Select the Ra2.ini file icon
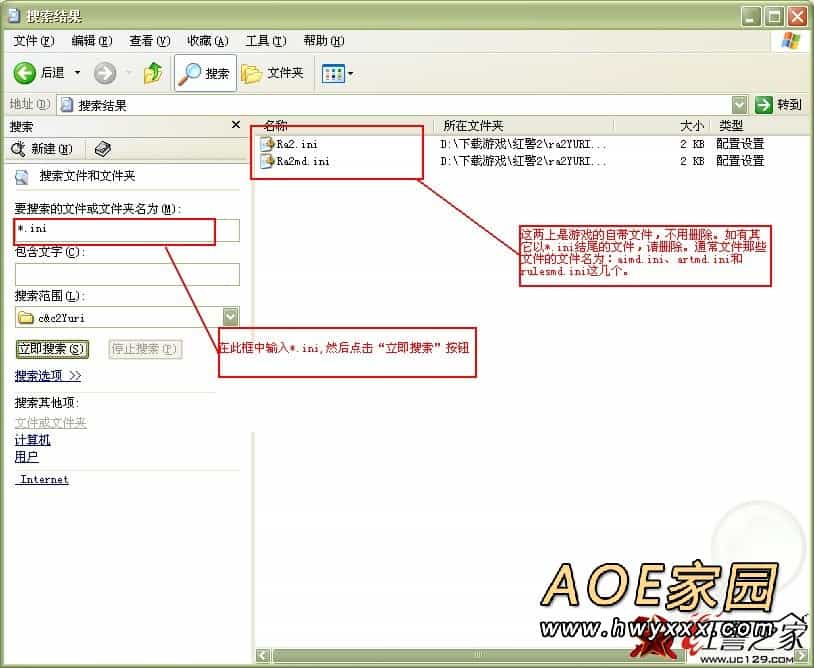Viewport: 814px width, 668px height. 267,144
